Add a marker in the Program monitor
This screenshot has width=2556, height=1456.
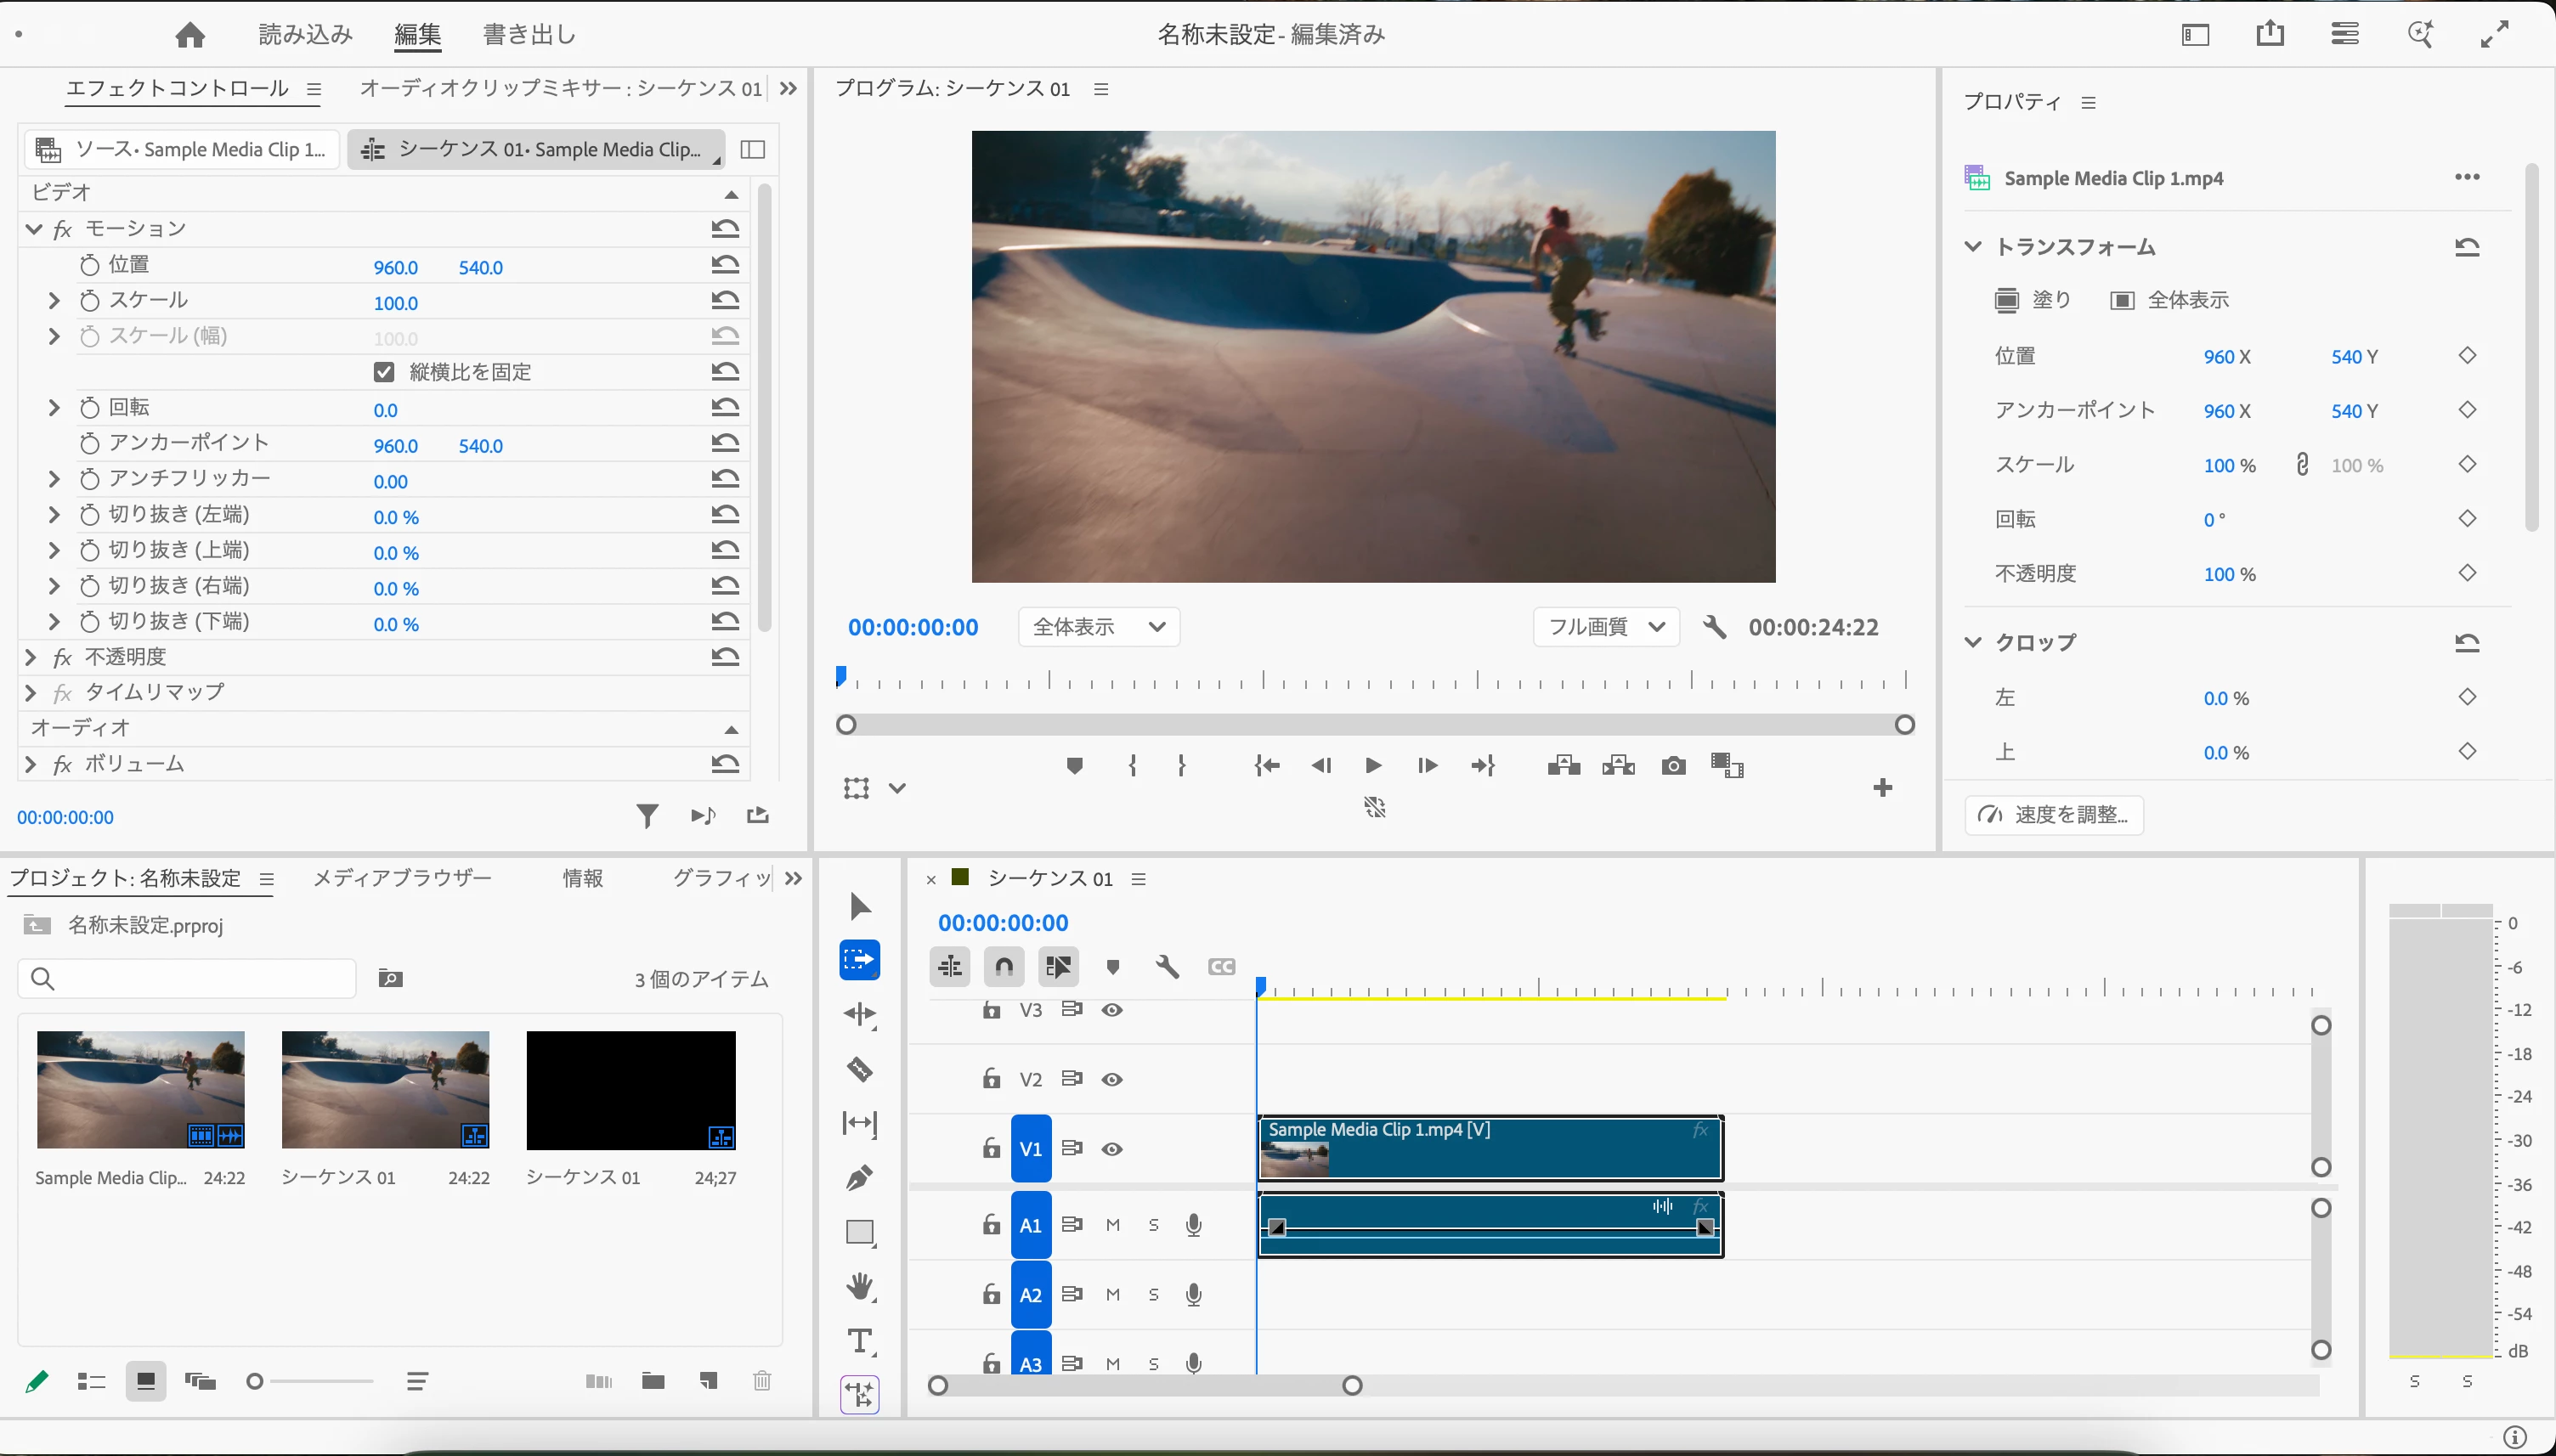(1074, 766)
